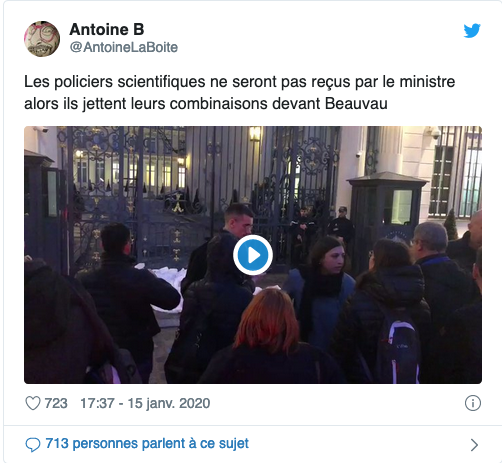Click the speech bubble reply icon
This screenshot has width=502, height=463.
click(33, 445)
